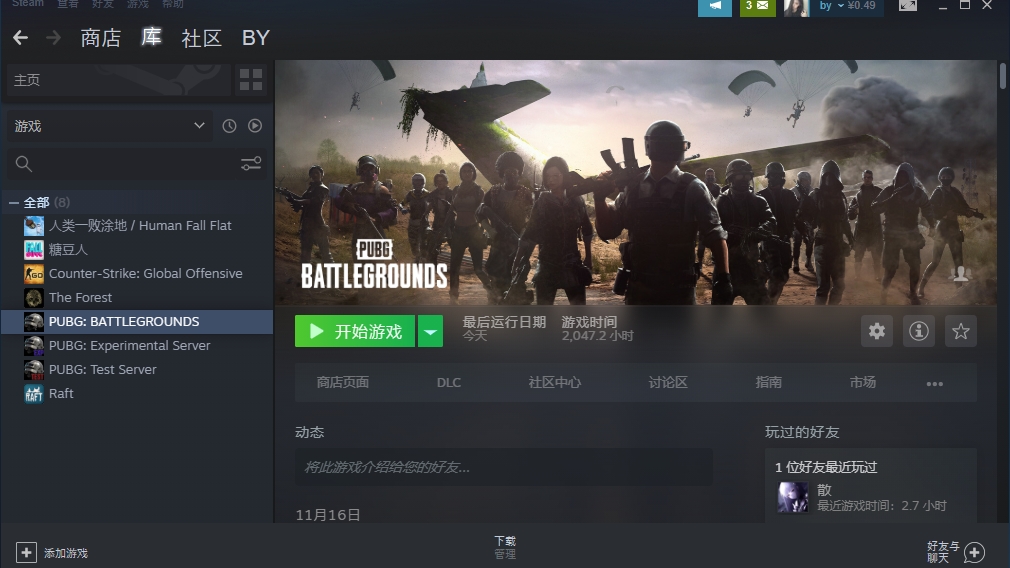Viewport: 1010px width, 568px height.
Task: Select Human Fall Flat game icon
Action: point(33,225)
